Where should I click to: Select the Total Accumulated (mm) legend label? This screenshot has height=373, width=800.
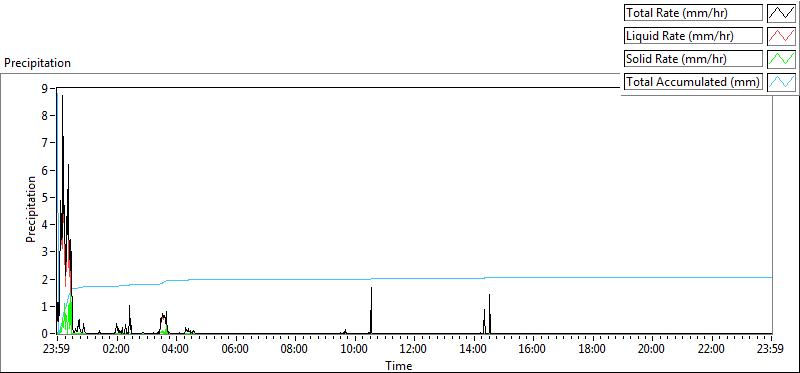(x=693, y=82)
